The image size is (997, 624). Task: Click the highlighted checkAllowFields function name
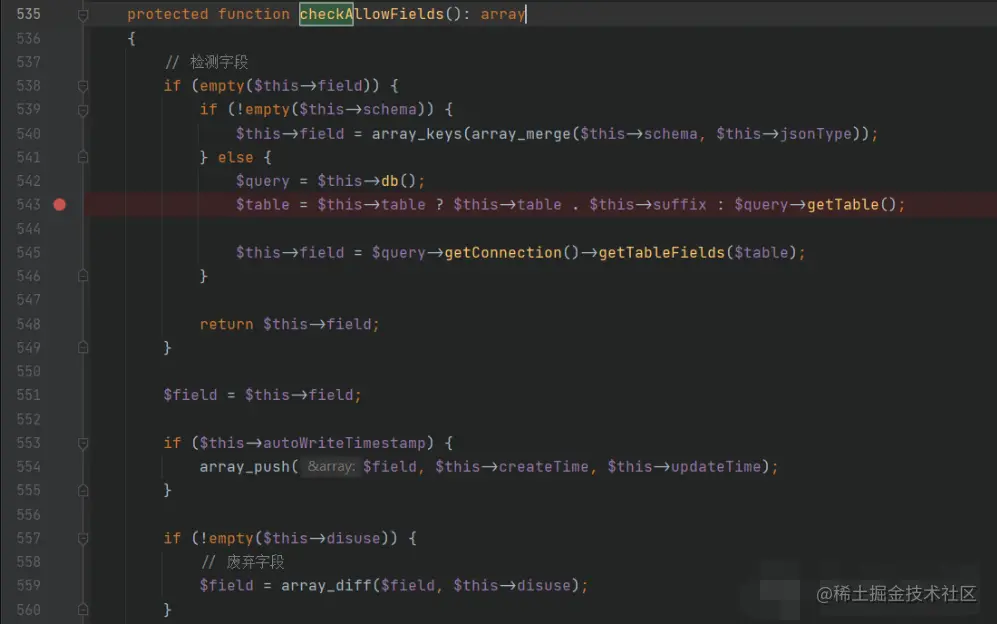(371, 14)
